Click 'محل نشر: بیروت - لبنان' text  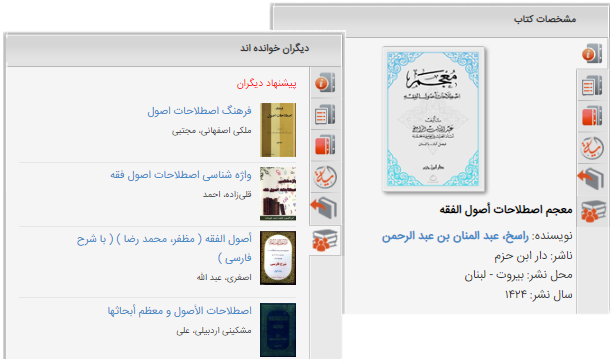(518, 275)
